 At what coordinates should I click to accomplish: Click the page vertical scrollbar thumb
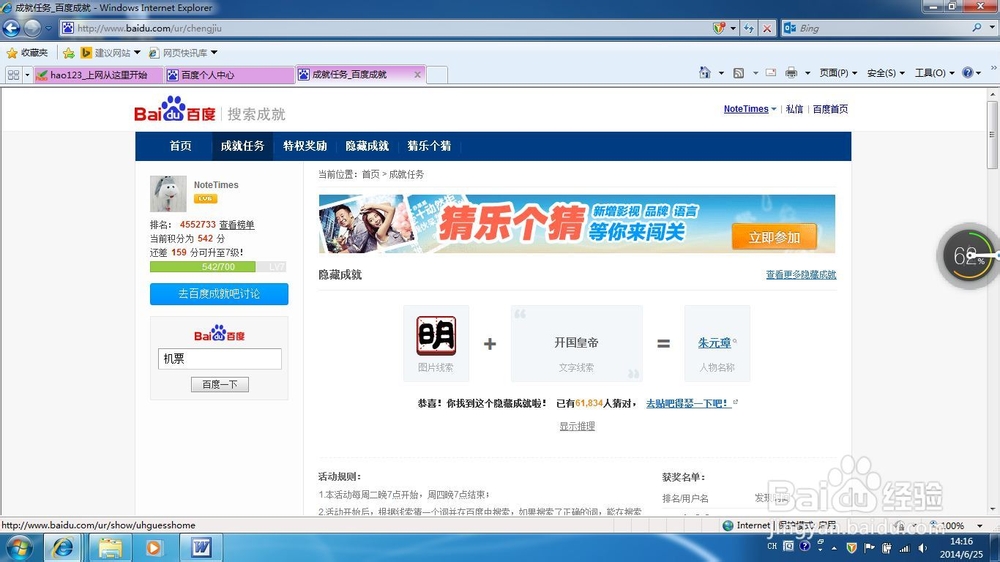tap(992, 135)
